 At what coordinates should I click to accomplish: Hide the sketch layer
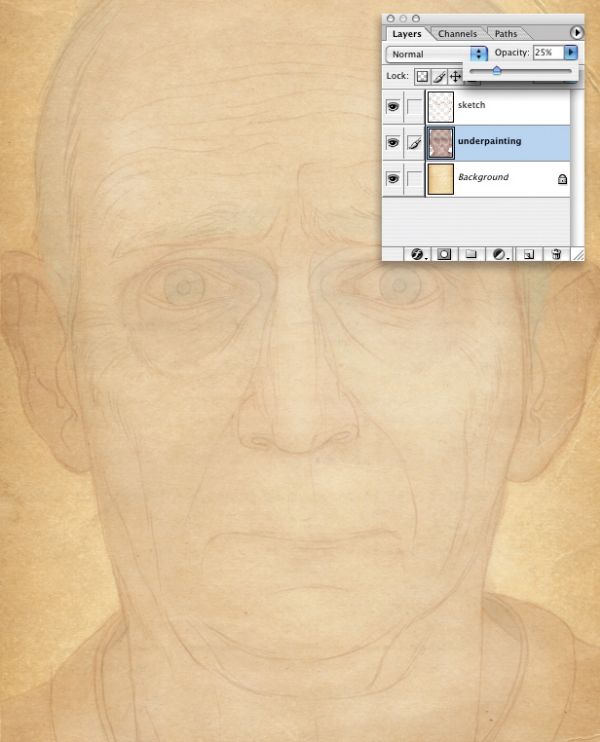[x=393, y=106]
